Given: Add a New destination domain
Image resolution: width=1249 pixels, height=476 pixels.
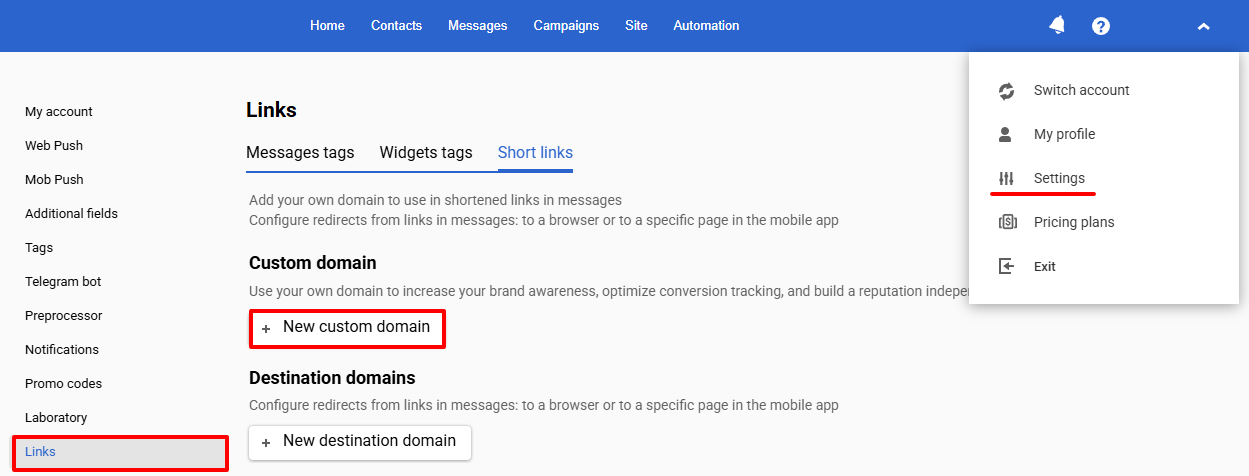Looking at the screenshot, I should pyautogui.click(x=360, y=442).
